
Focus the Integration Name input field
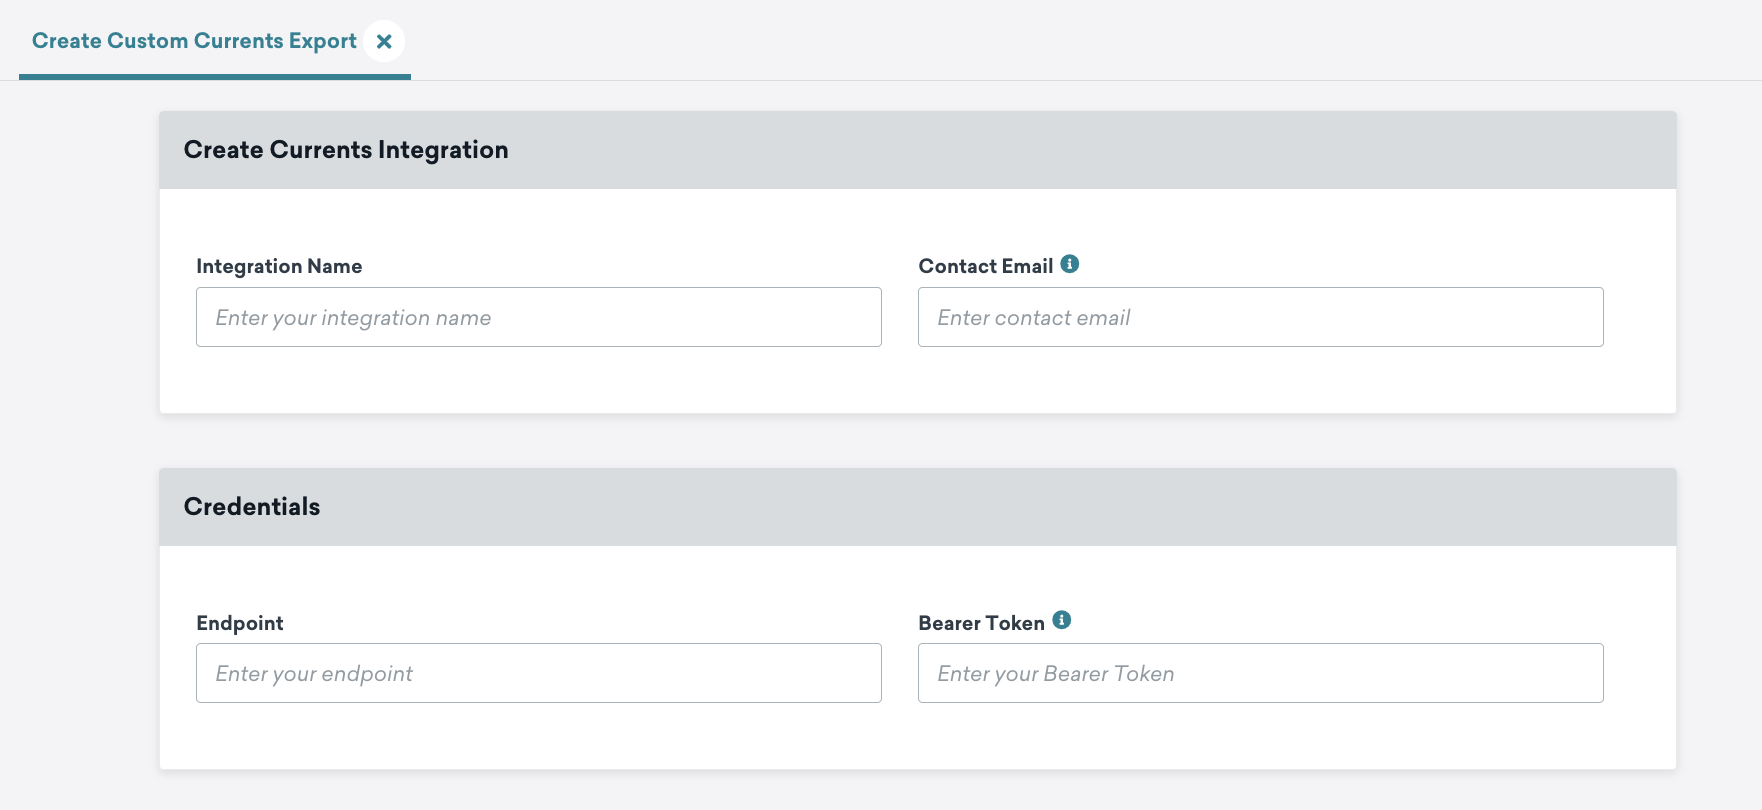[x=538, y=317]
